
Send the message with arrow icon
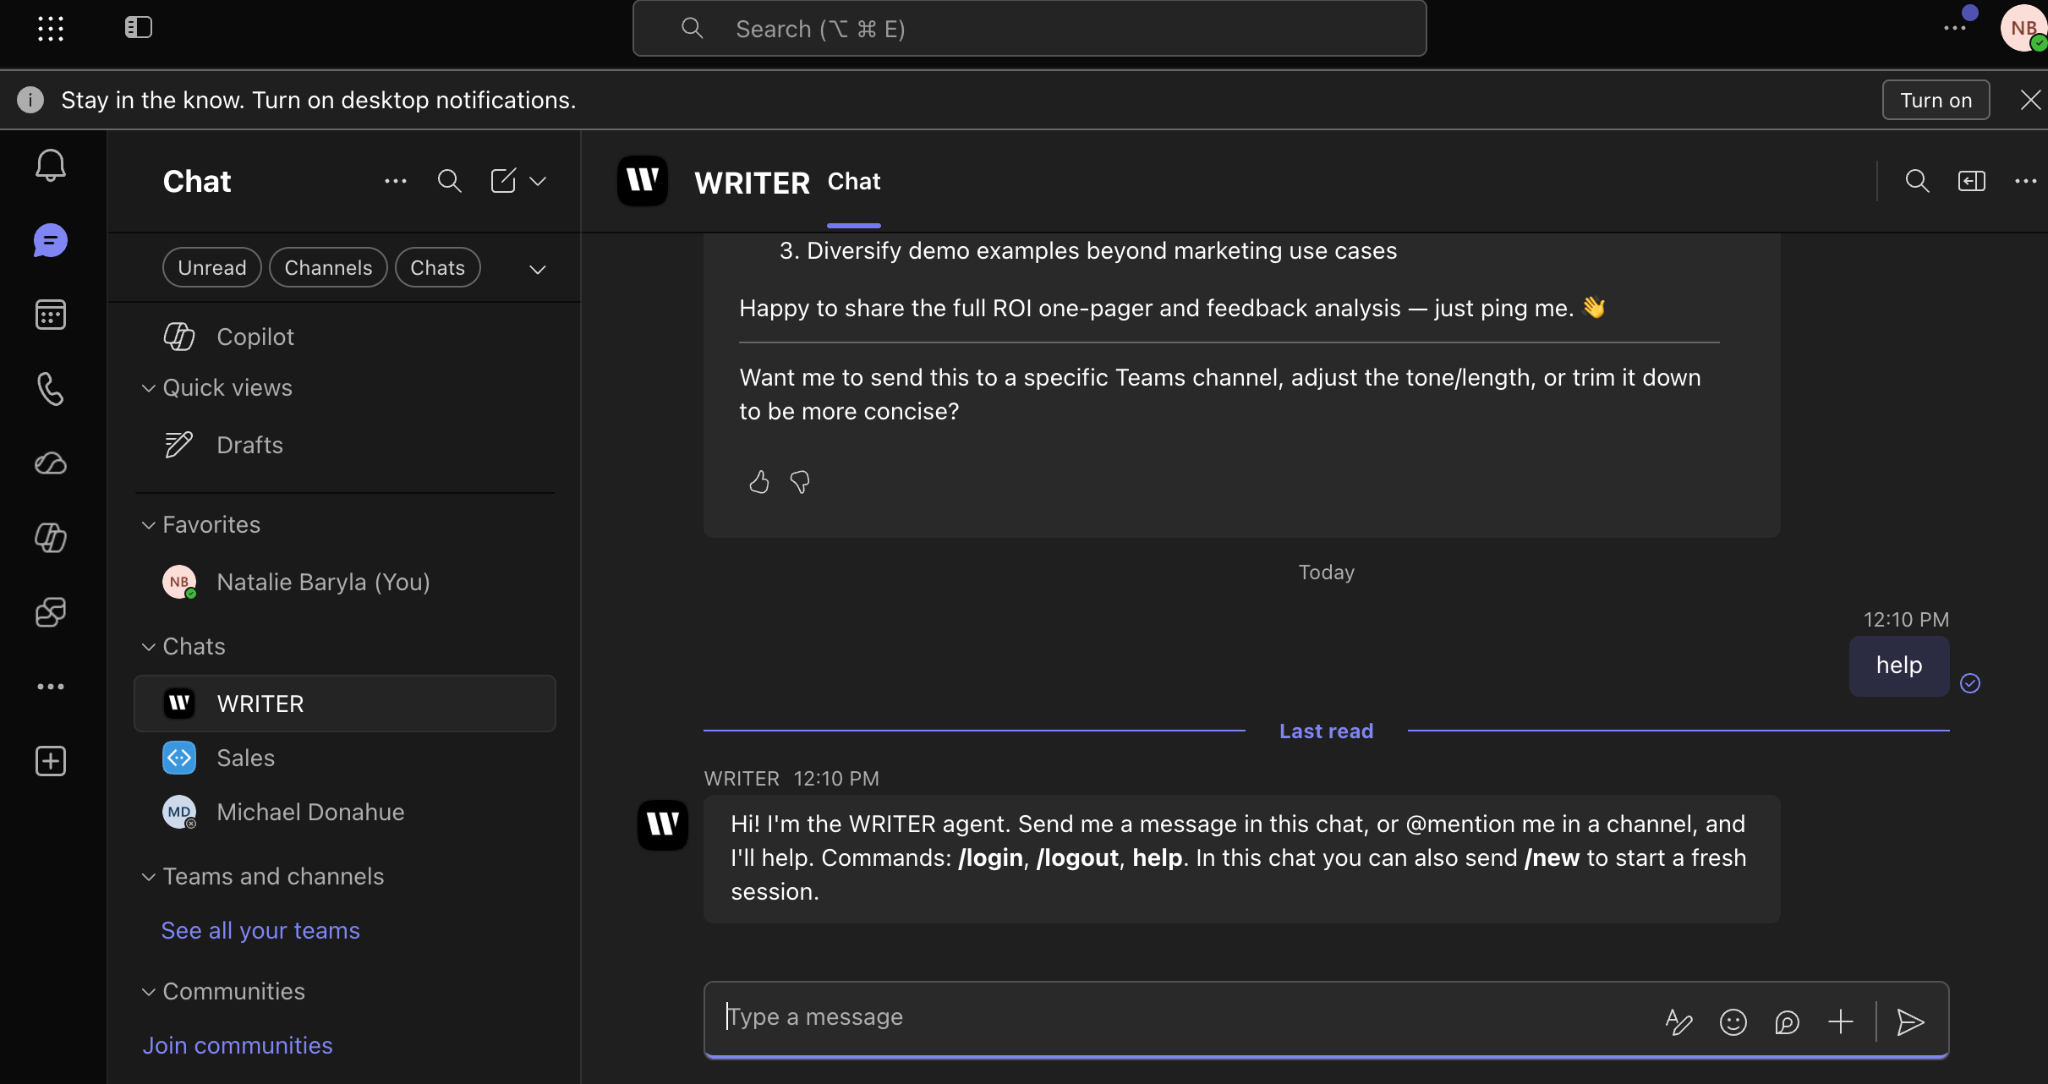[1910, 1022]
